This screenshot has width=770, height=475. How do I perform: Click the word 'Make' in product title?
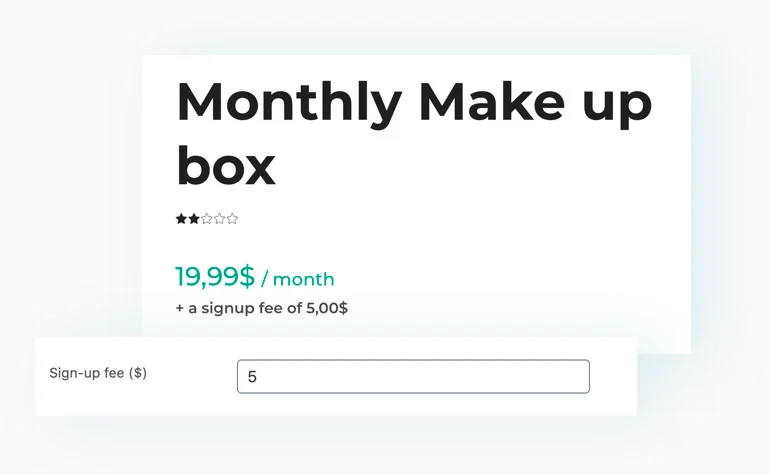pyautogui.click(x=492, y=102)
